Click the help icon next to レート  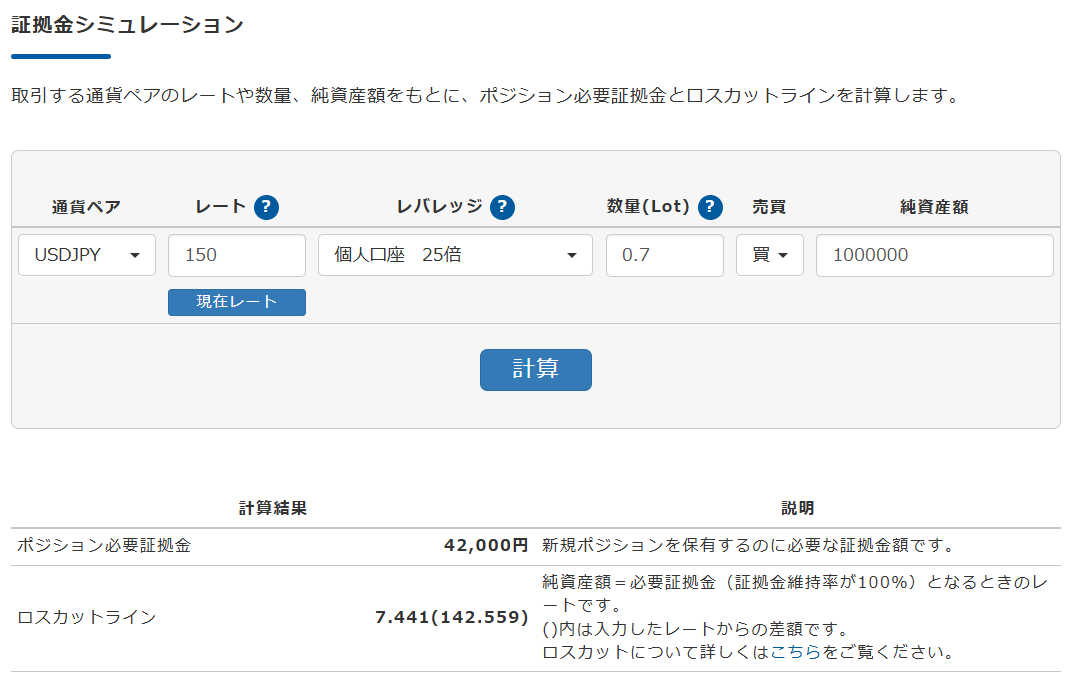point(266,207)
